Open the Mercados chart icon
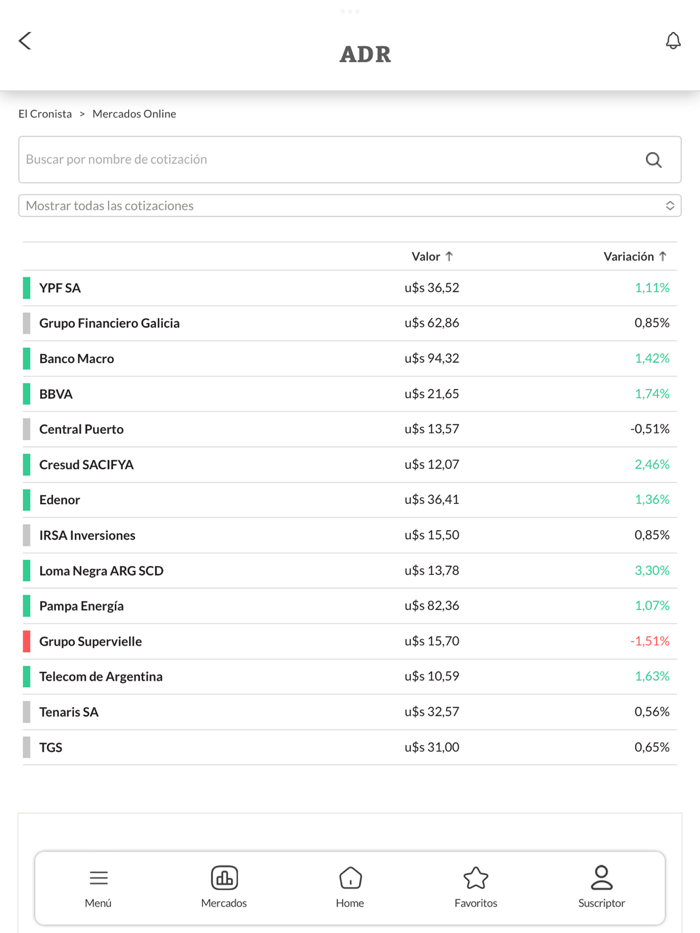The image size is (700, 933). click(x=224, y=878)
